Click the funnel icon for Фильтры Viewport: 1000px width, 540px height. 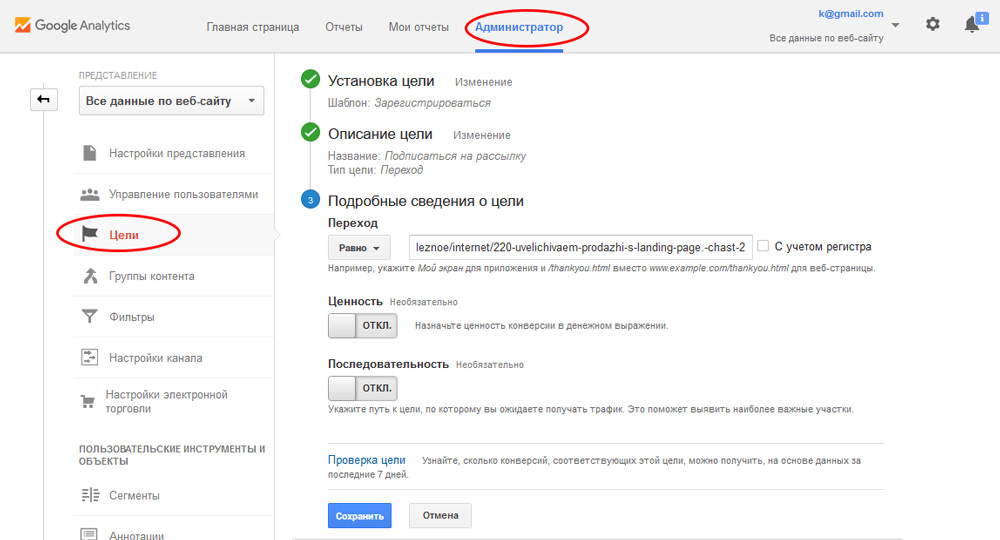90,317
